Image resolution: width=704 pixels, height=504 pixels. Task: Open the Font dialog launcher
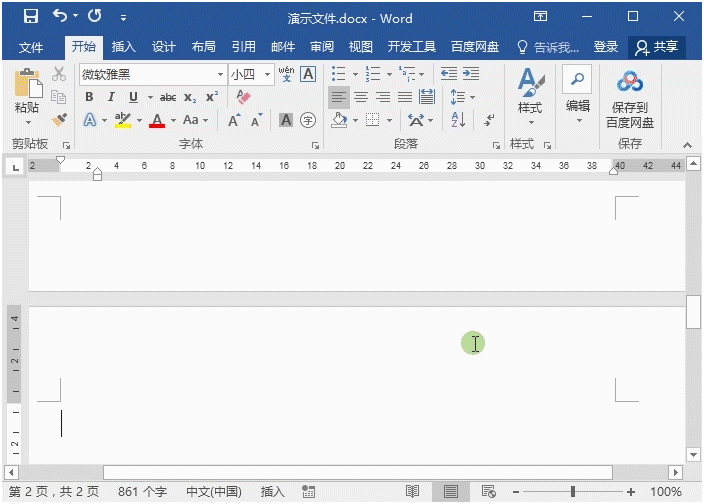(x=315, y=145)
